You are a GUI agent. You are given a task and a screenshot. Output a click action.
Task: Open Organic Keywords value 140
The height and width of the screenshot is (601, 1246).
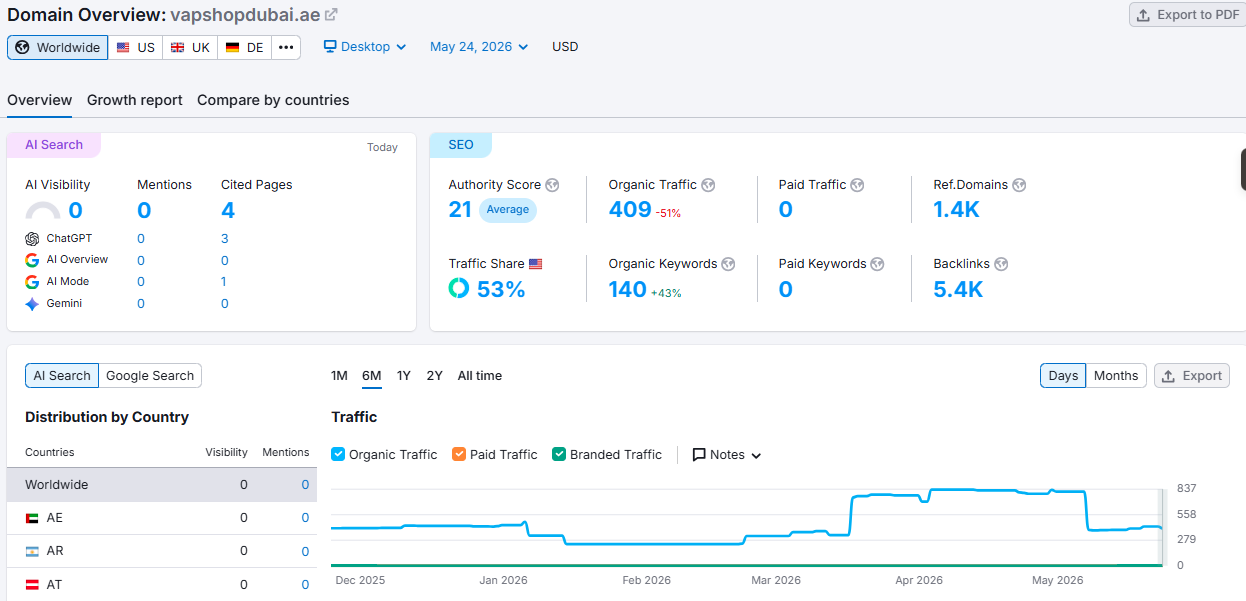628,290
